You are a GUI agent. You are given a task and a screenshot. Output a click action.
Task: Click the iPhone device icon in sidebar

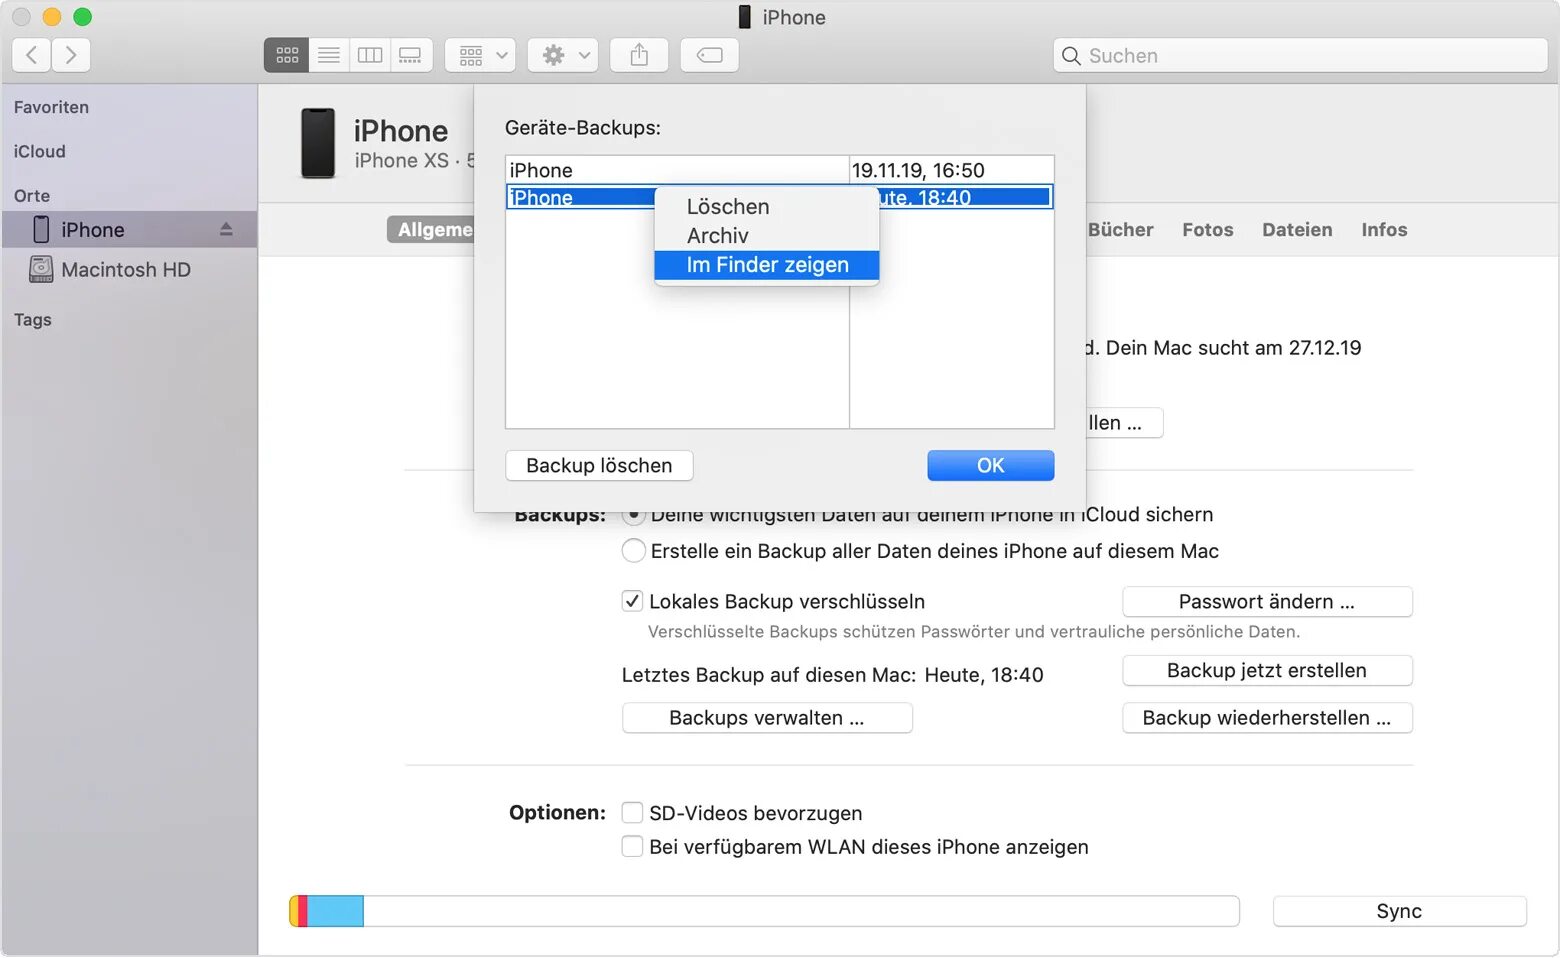click(41, 229)
